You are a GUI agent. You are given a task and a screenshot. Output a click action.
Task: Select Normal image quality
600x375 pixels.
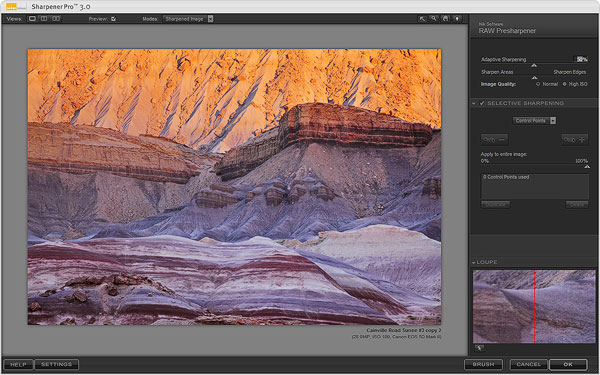tap(538, 84)
